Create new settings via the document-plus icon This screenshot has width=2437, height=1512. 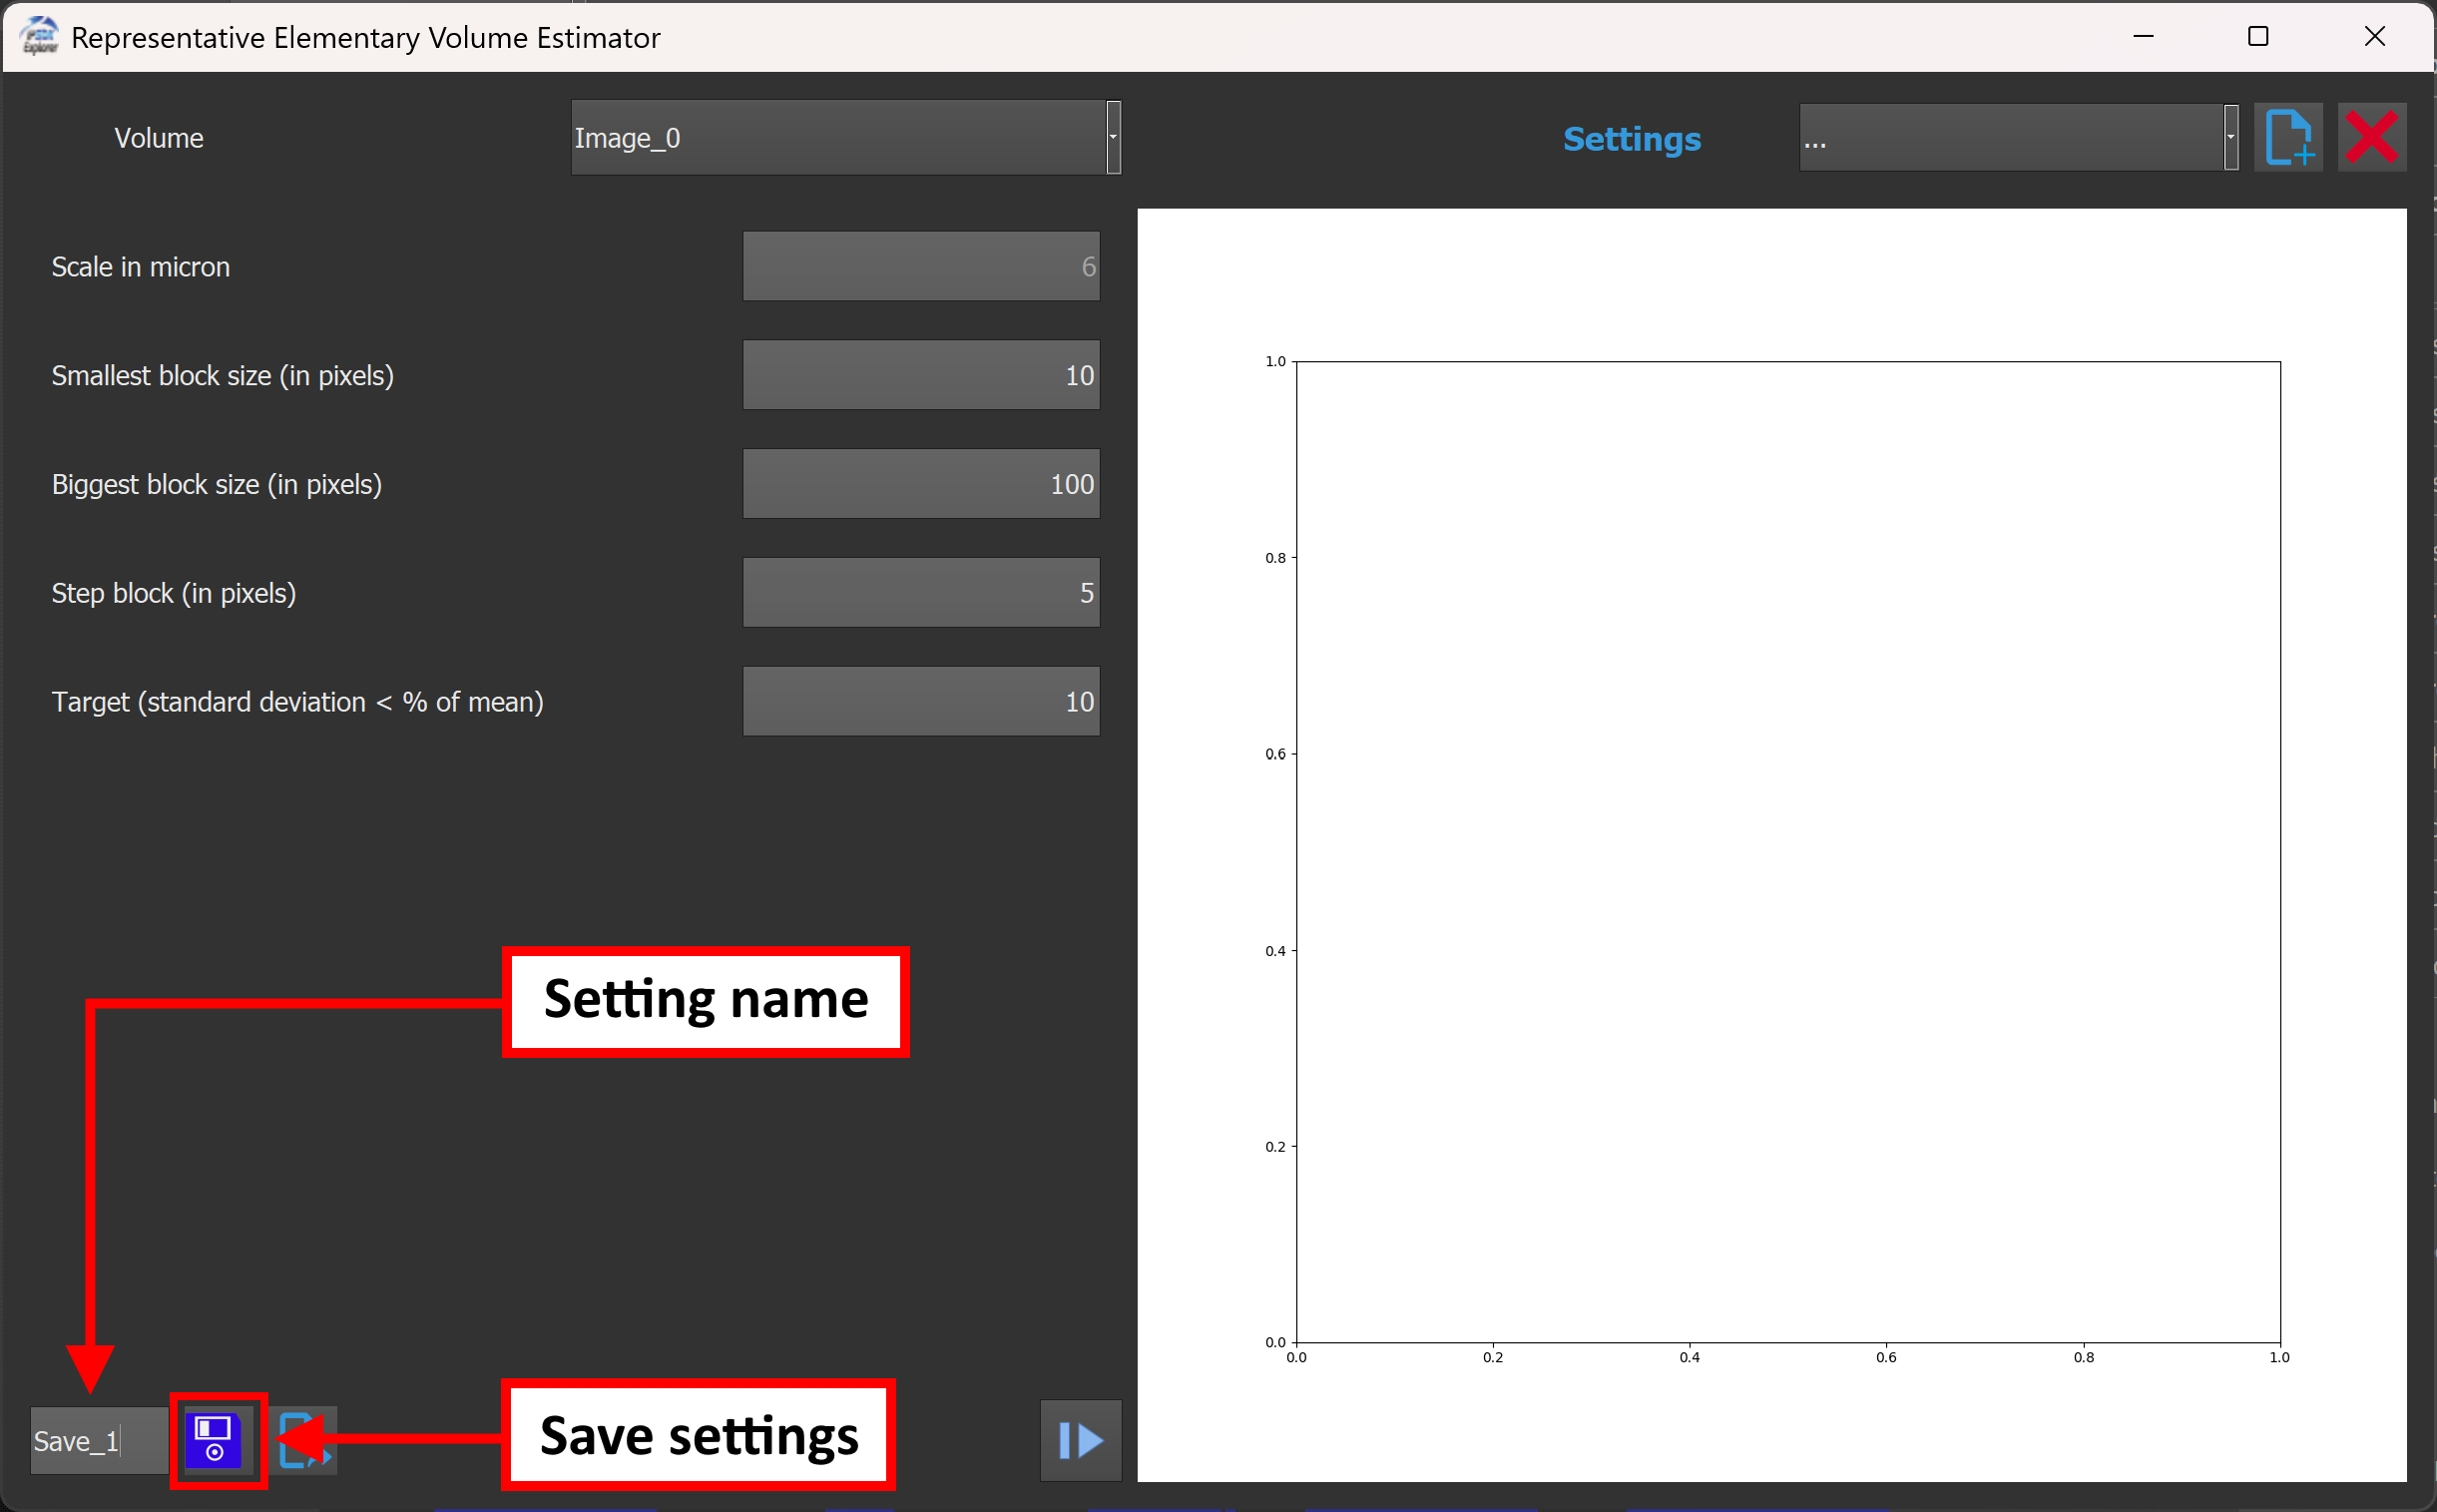[2287, 137]
